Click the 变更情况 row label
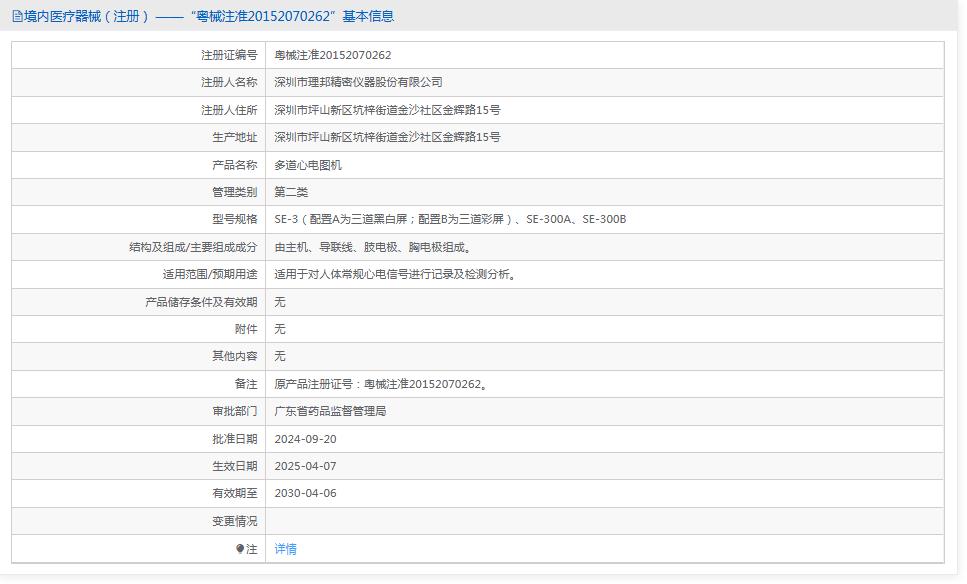The width and height of the screenshot is (967, 584). (x=234, y=521)
